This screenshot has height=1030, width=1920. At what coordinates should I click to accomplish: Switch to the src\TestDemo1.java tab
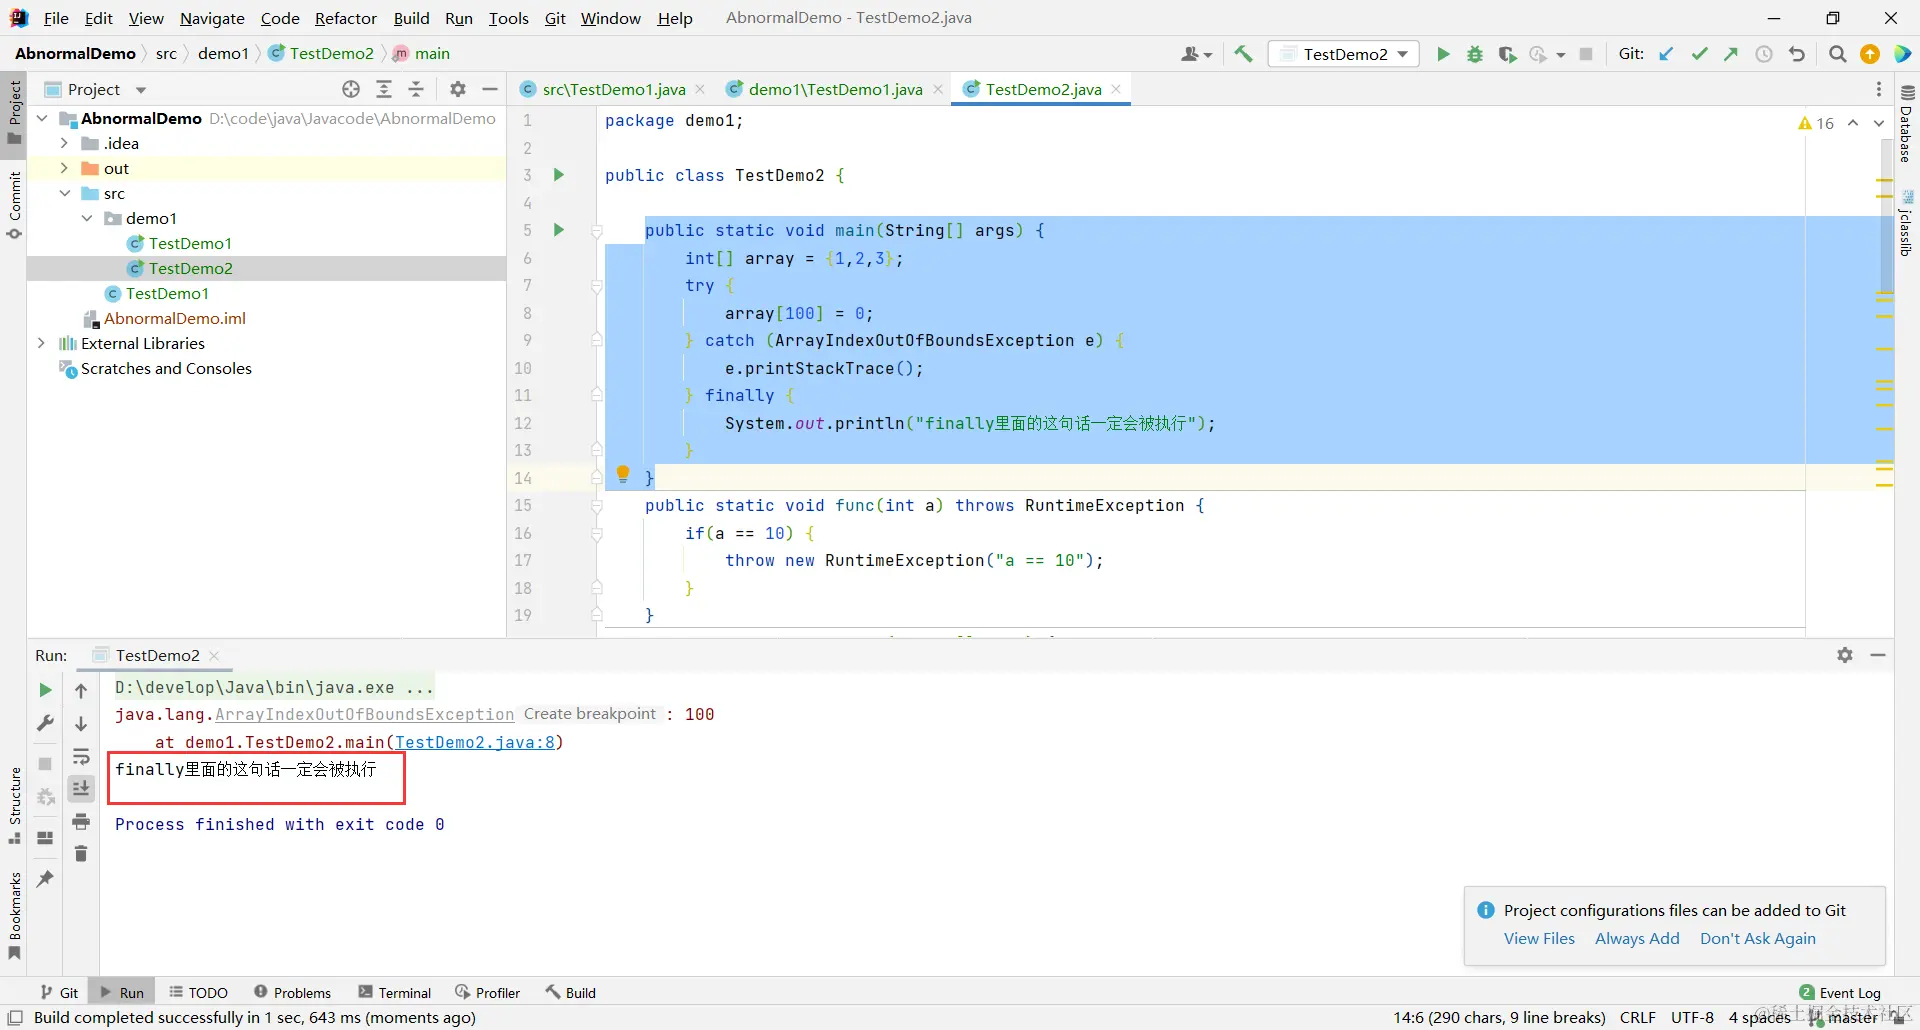point(613,89)
